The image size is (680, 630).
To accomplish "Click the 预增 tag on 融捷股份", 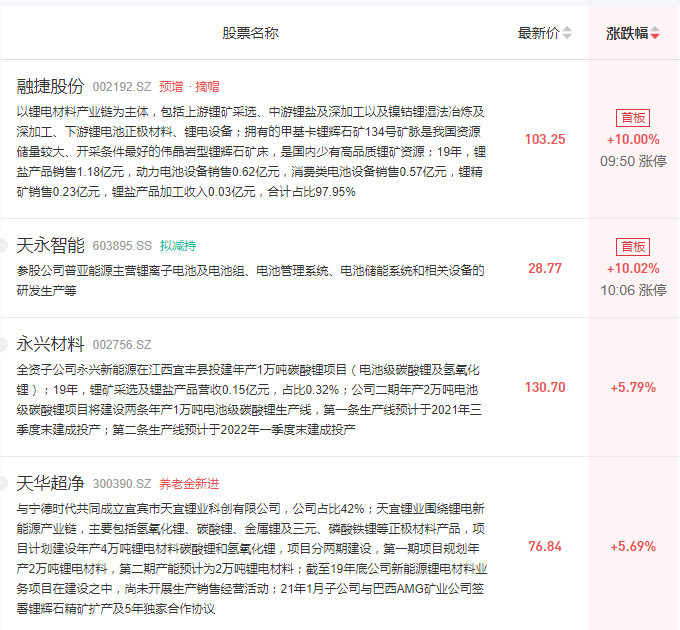I will point(171,87).
